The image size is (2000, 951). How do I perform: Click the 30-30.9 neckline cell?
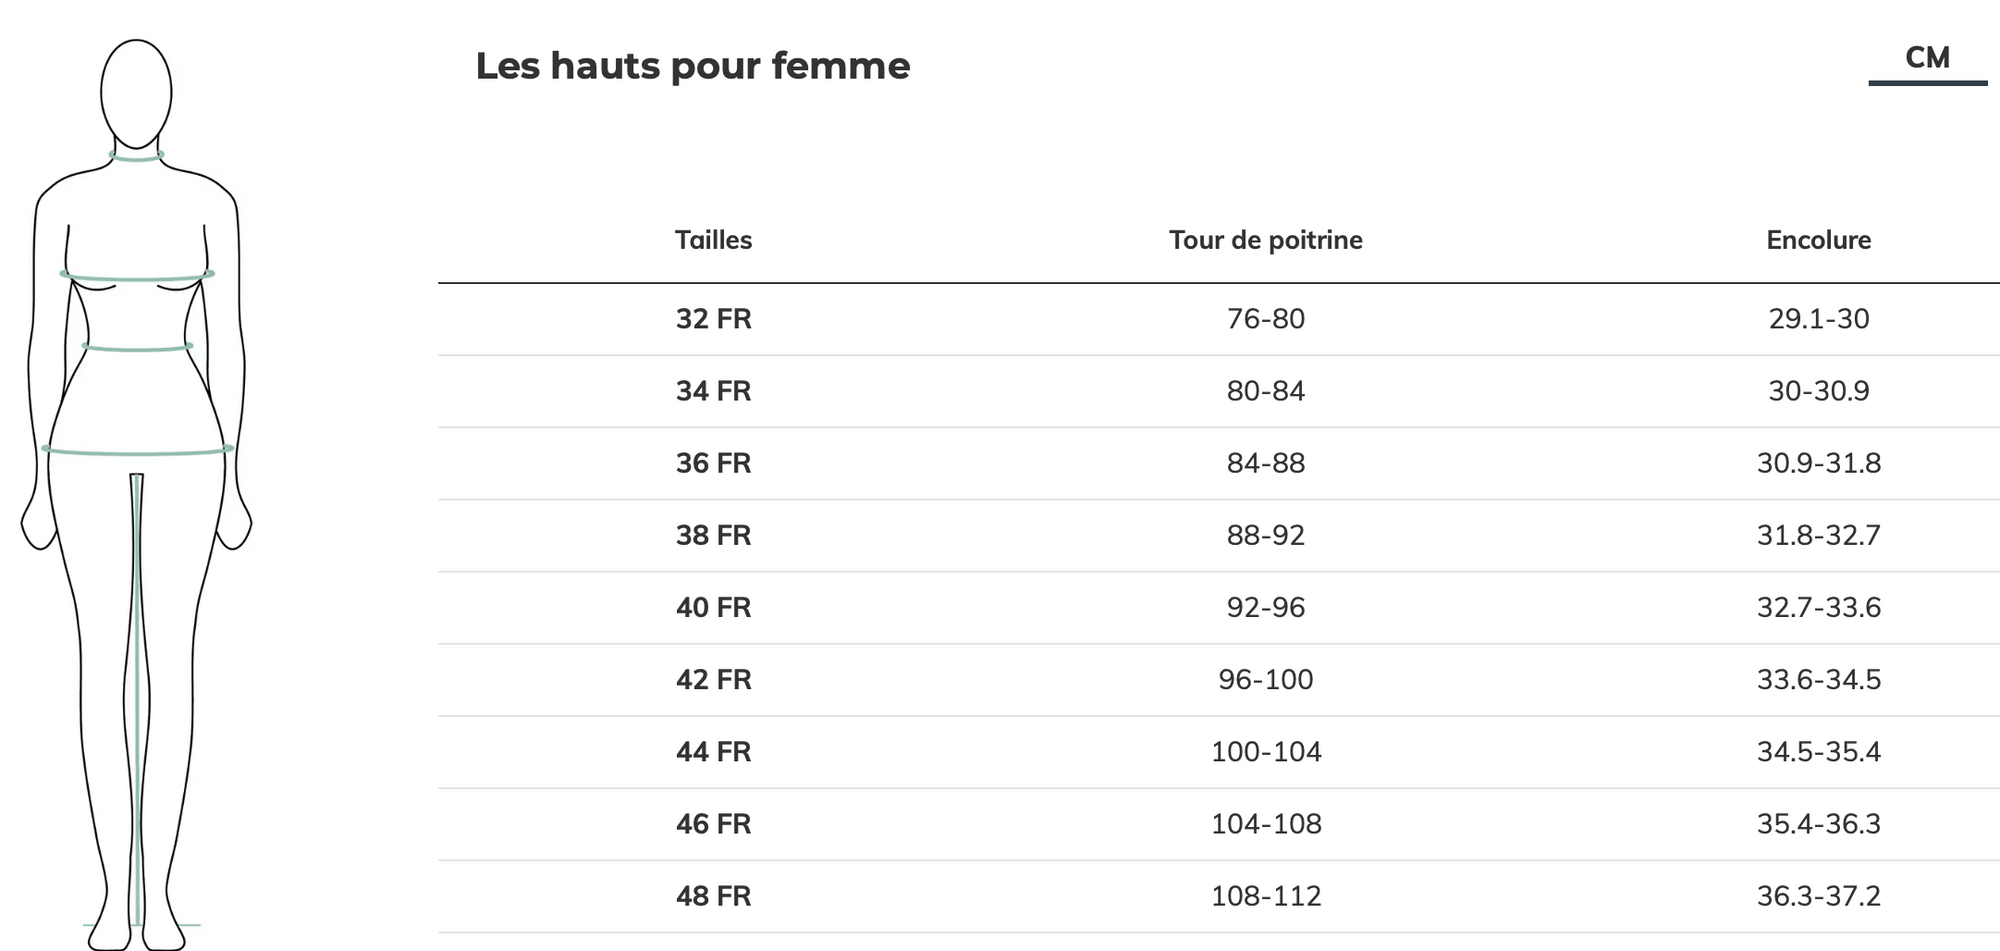(x=1819, y=391)
